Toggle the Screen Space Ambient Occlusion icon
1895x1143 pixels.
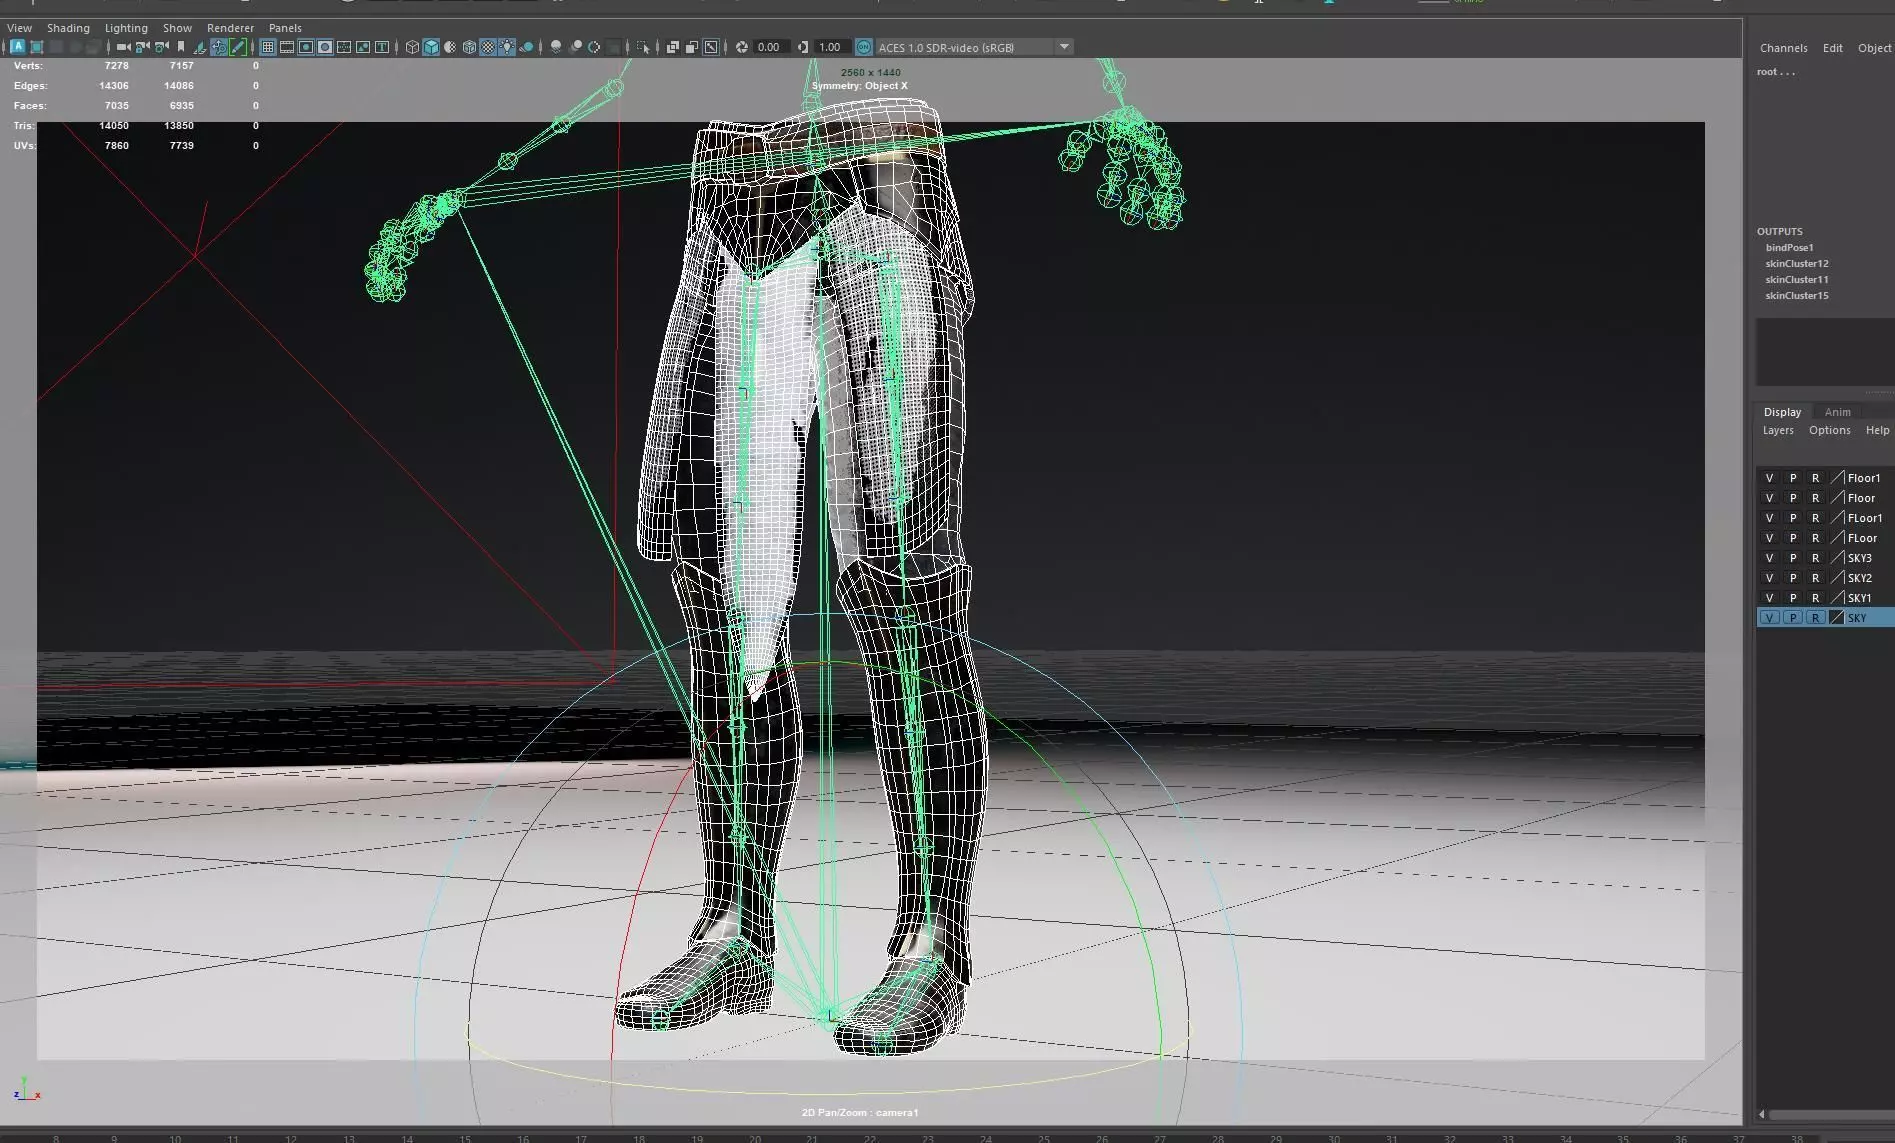[x=556, y=47]
